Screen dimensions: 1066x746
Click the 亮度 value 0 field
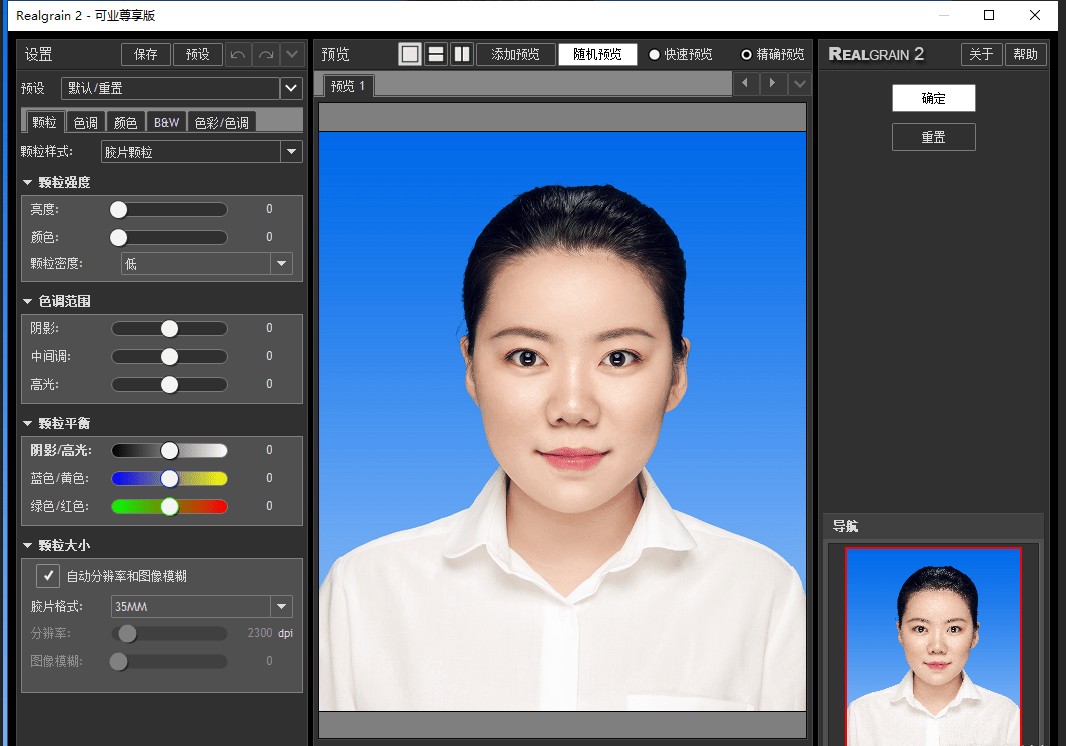[x=269, y=209]
